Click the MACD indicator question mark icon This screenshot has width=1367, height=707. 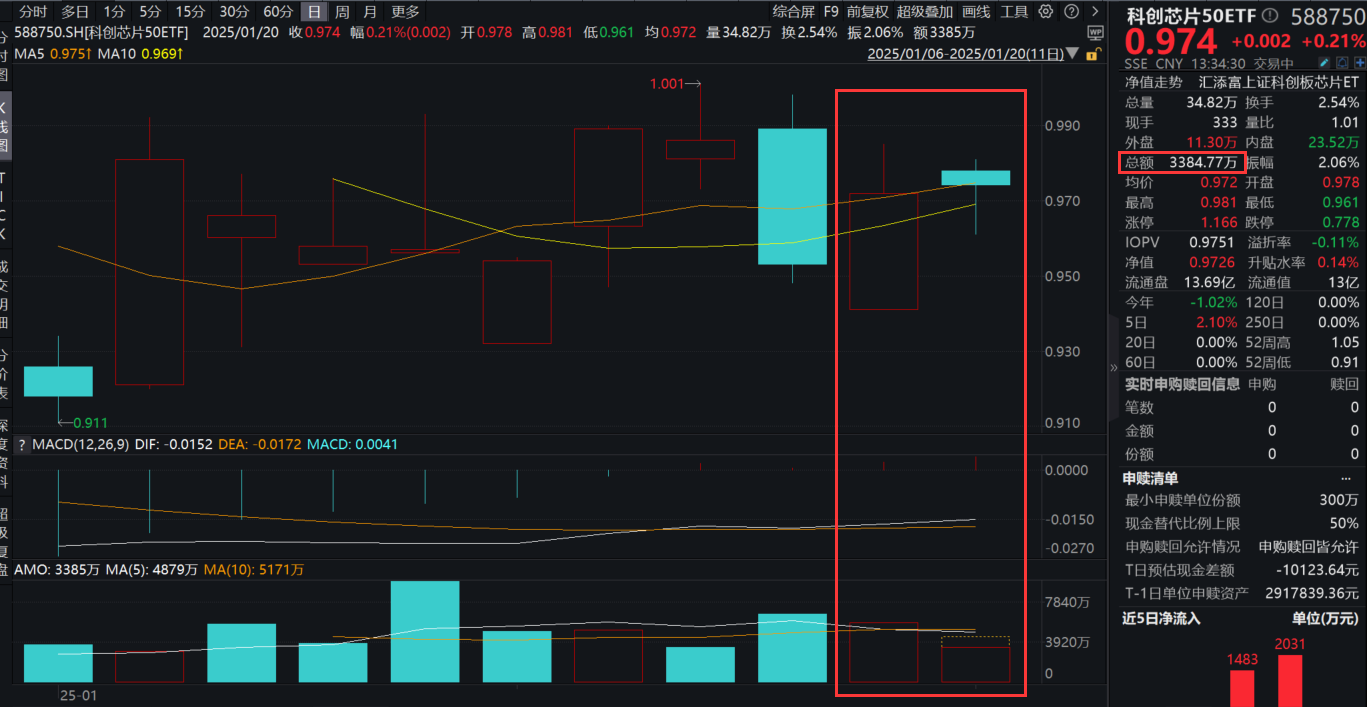[x=21, y=444]
